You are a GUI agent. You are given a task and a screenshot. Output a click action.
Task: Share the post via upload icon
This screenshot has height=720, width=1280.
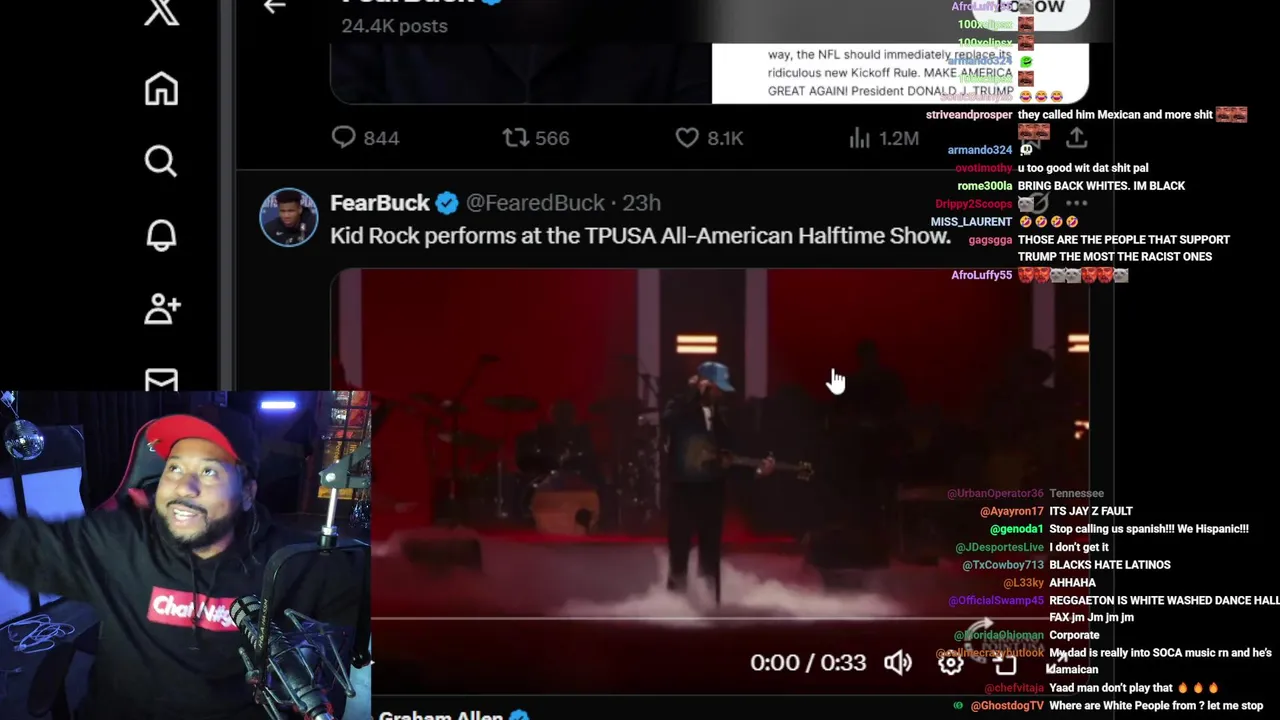click(1076, 137)
